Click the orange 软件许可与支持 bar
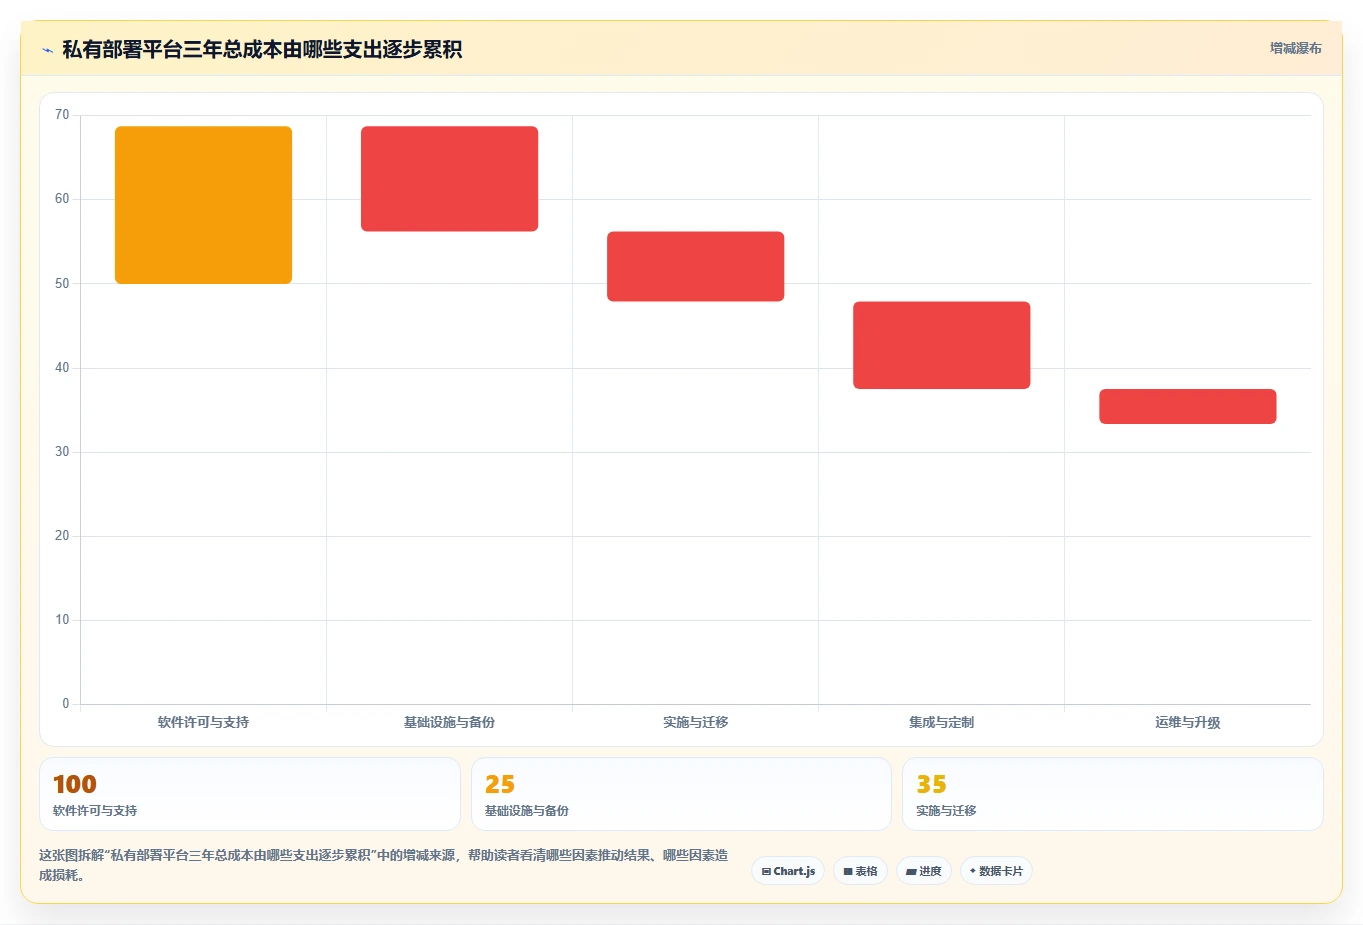The height and width of the screenshot is (925, 1363). point(203,205)
